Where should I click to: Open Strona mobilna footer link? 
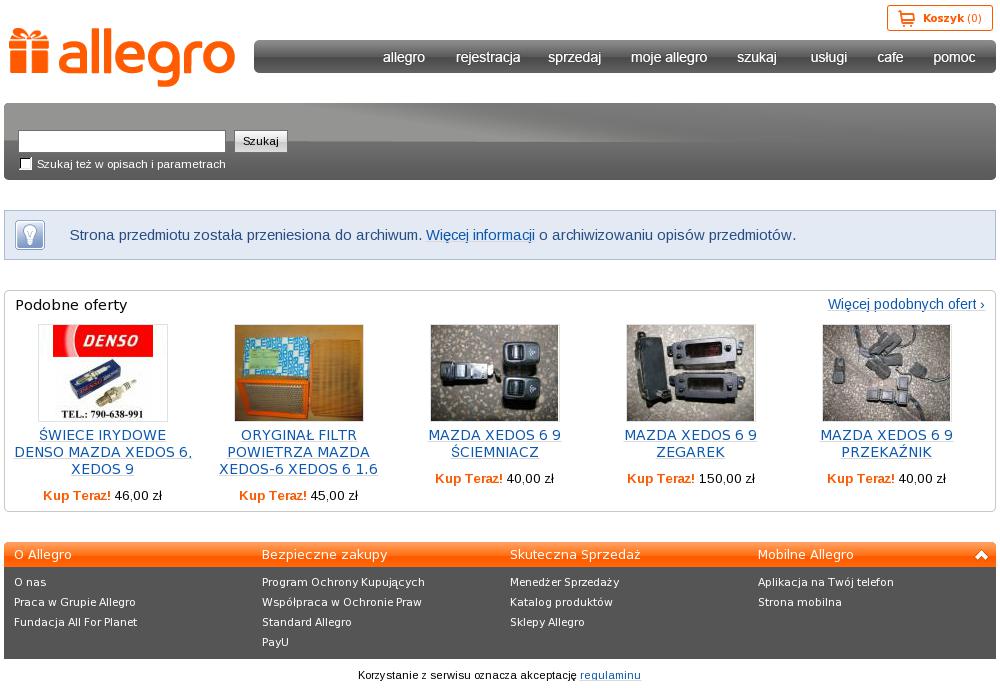point(800,602)
